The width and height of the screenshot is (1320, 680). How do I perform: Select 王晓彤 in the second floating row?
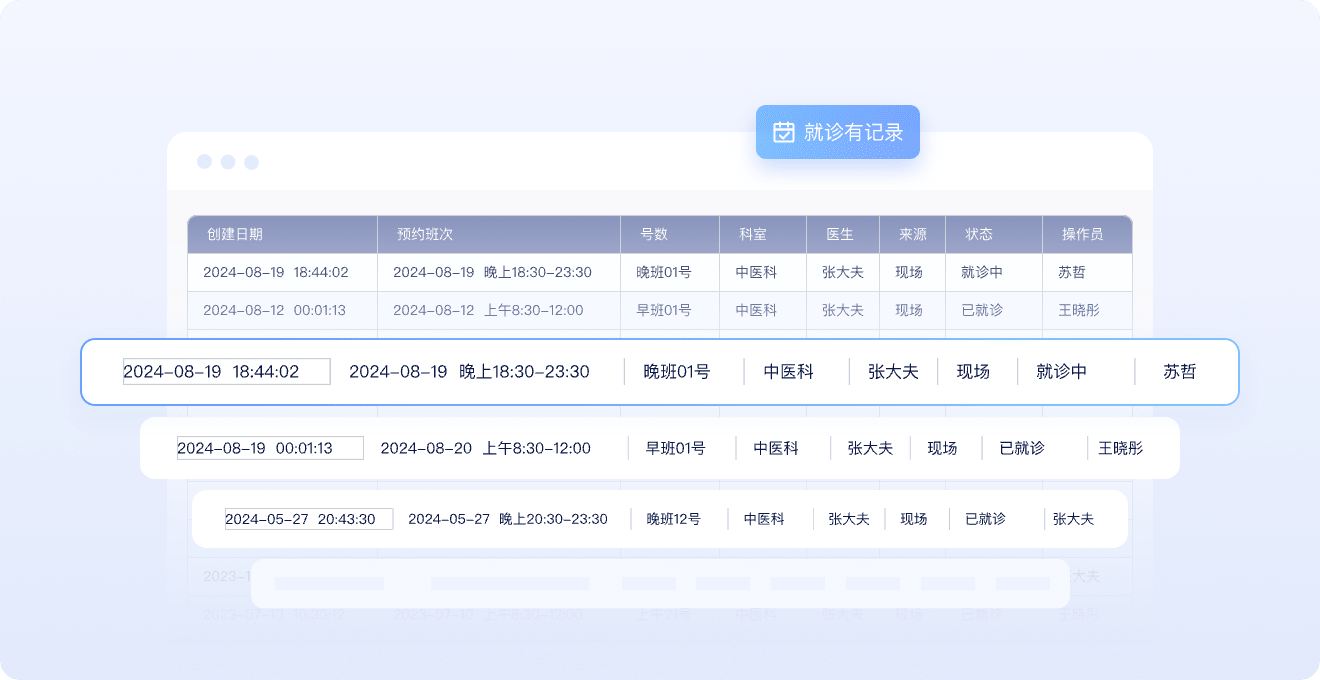coord(1120,448)
